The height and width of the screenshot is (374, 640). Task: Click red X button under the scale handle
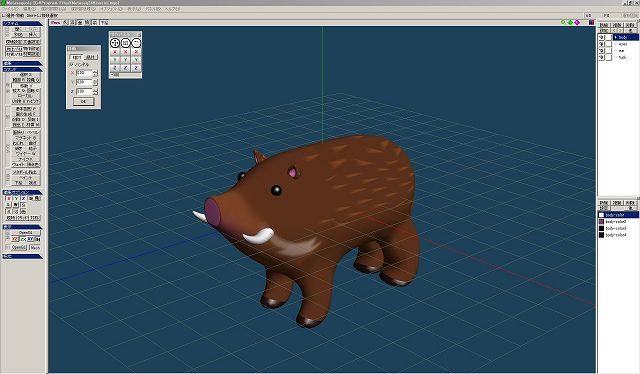click(126, 52)
